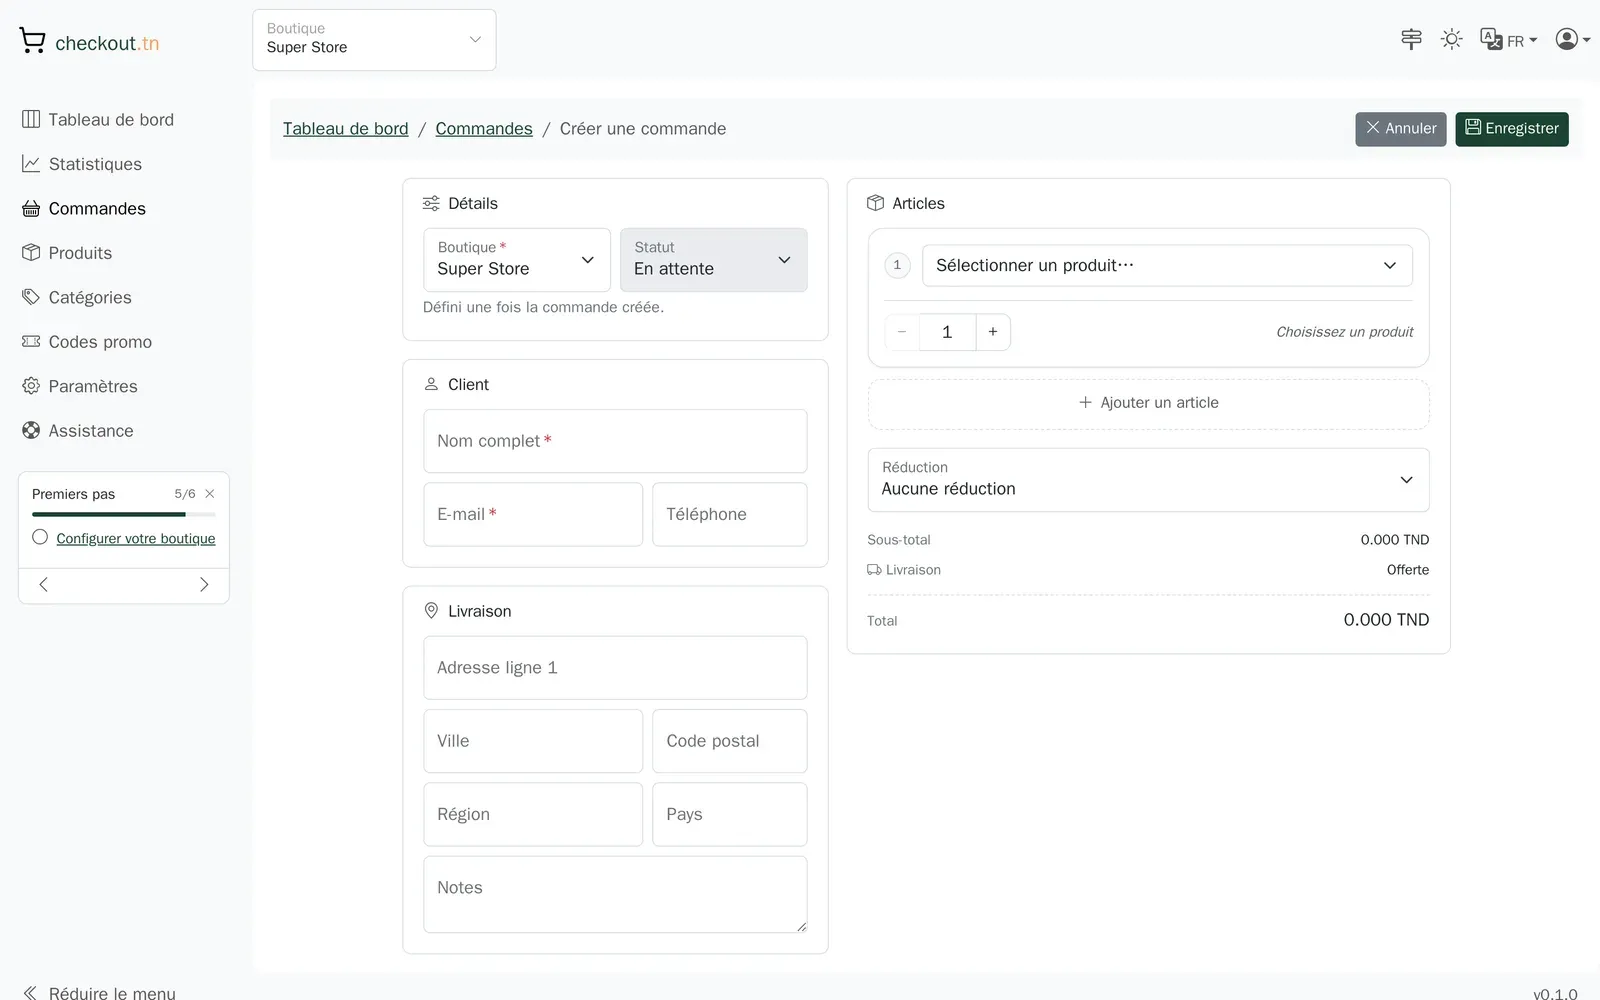Click Tableau de bord breadcrumb link

pos(346,129)
